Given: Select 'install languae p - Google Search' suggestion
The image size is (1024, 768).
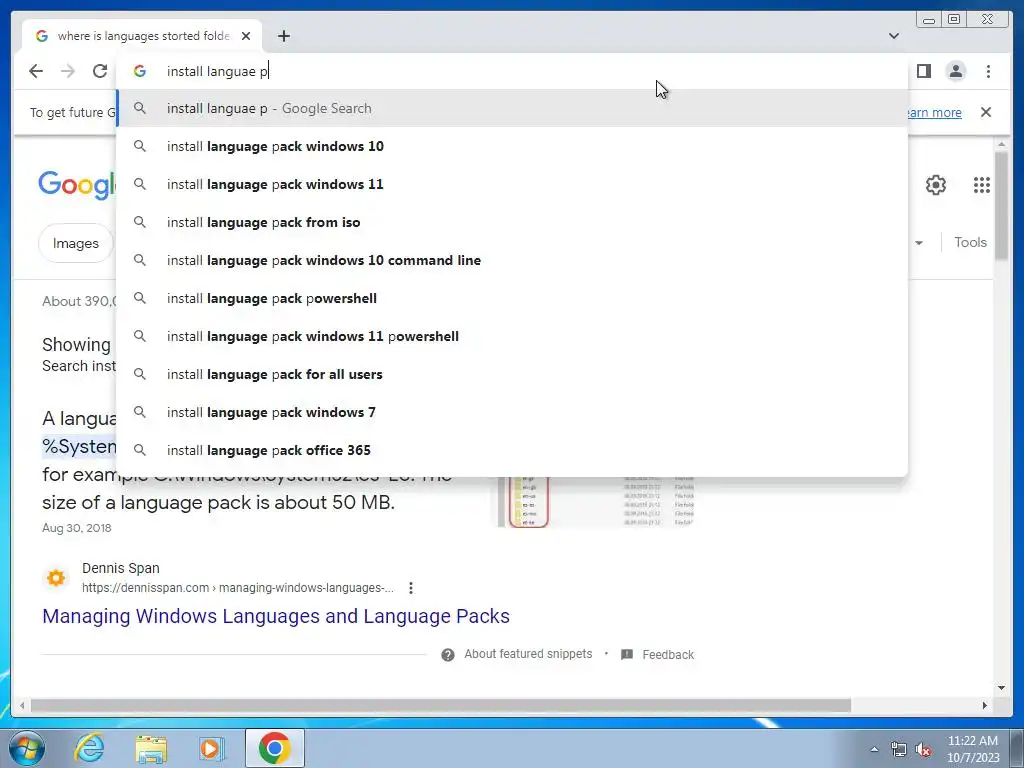Looking at the screenshot, I should coord(512,108).
